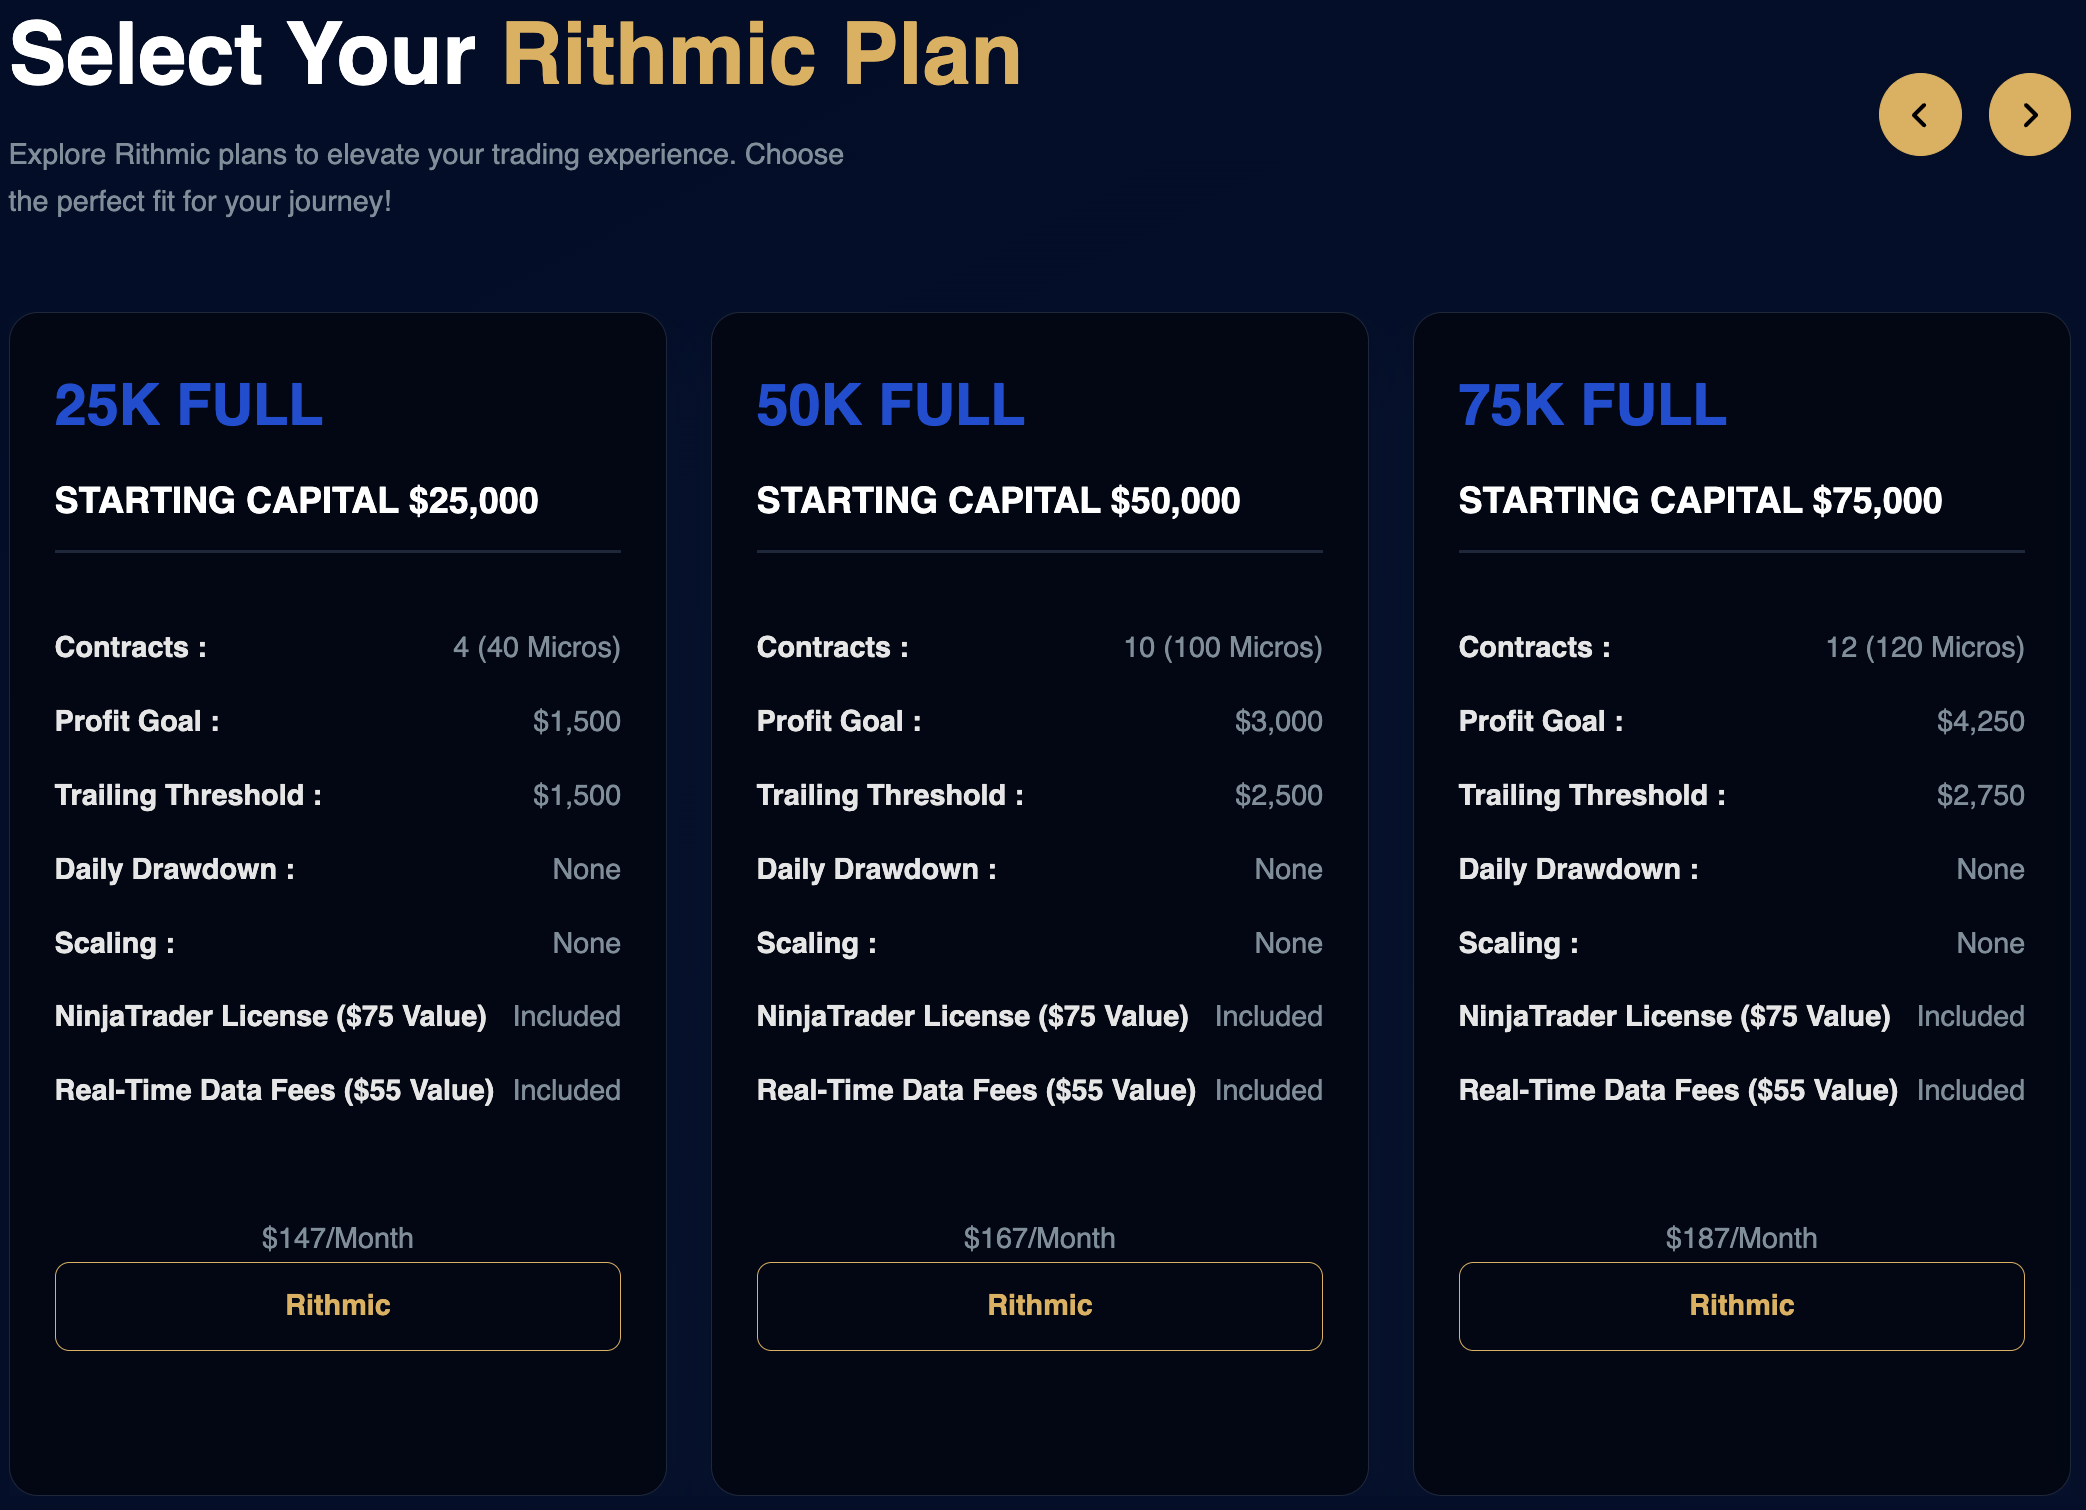Click the next plans arrow button
Image resolution: width=2086 pixels, height=1510 pixels.
(2029, 115)
